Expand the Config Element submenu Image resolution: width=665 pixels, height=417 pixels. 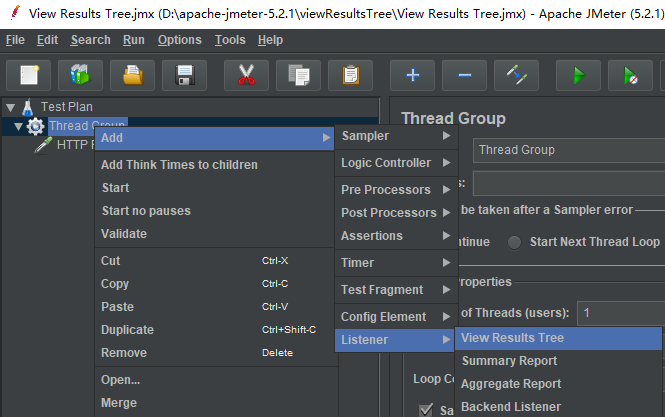coord(396,316)
